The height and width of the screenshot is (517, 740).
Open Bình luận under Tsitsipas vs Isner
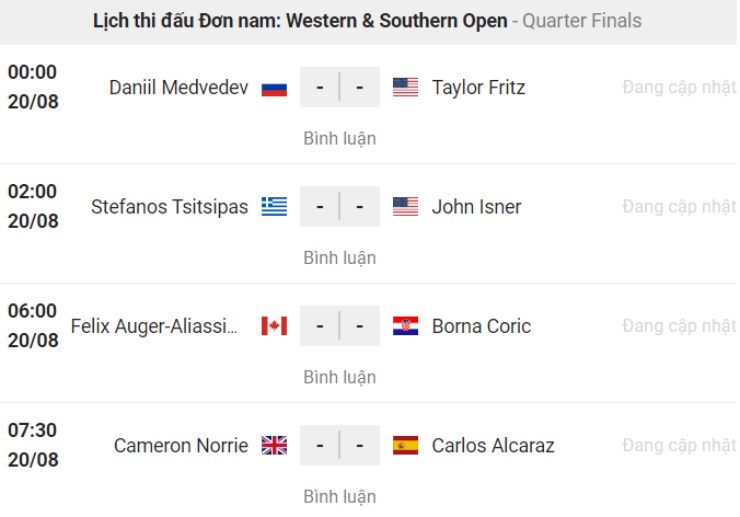[340, 258]
